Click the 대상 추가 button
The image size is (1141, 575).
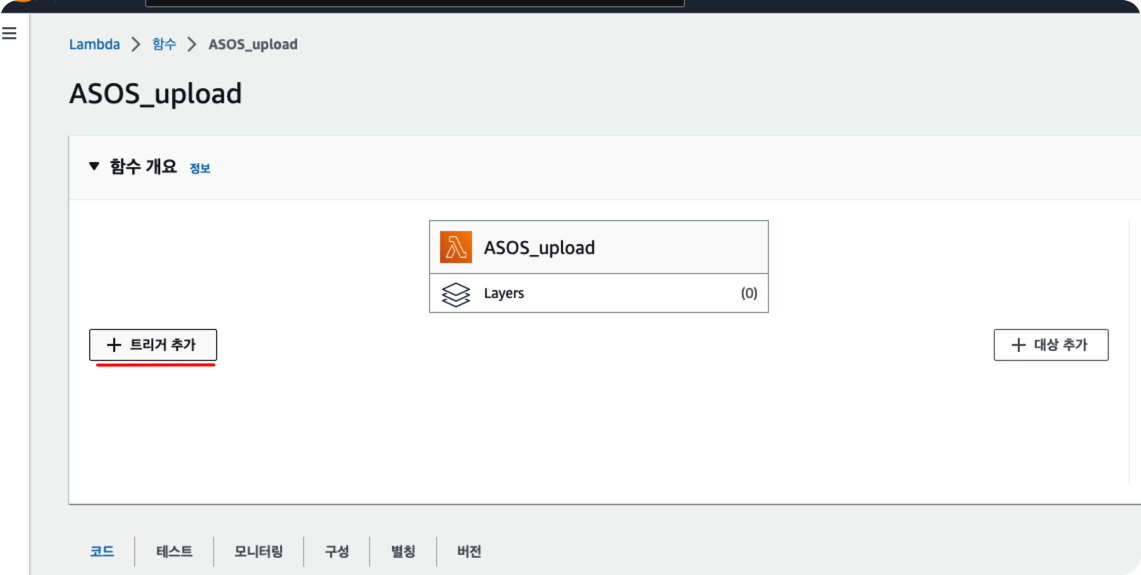coord(1051,345)
